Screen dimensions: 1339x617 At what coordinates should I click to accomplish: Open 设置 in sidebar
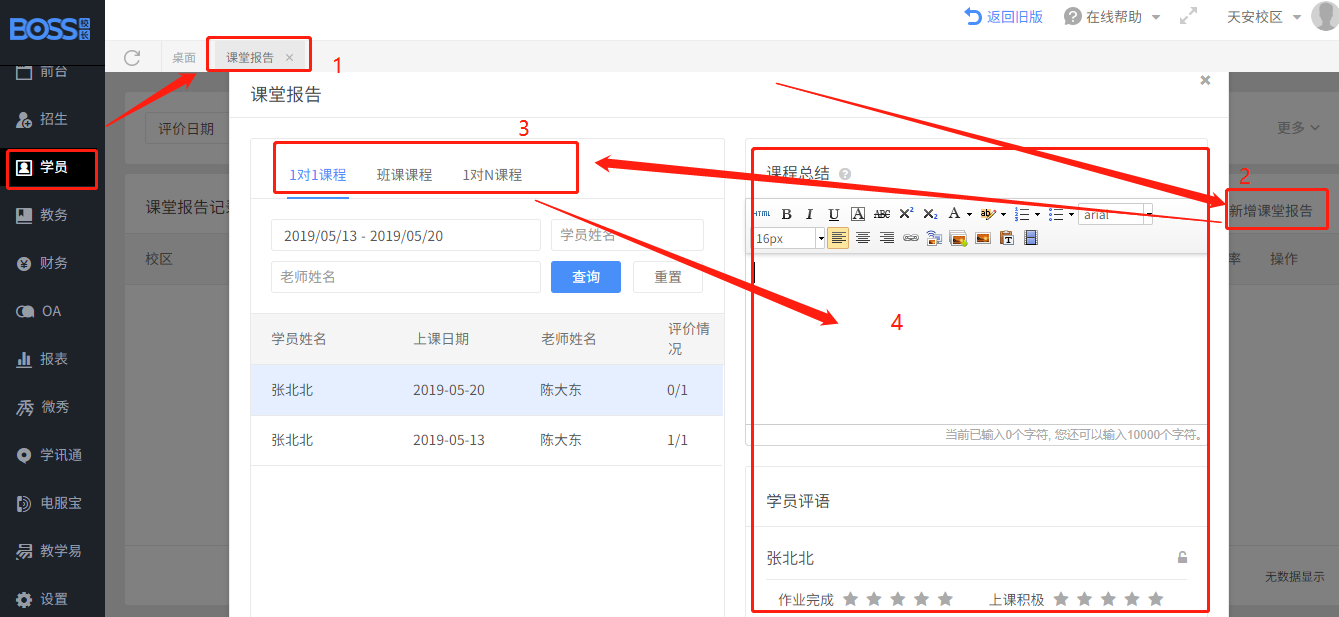(52, 599)
